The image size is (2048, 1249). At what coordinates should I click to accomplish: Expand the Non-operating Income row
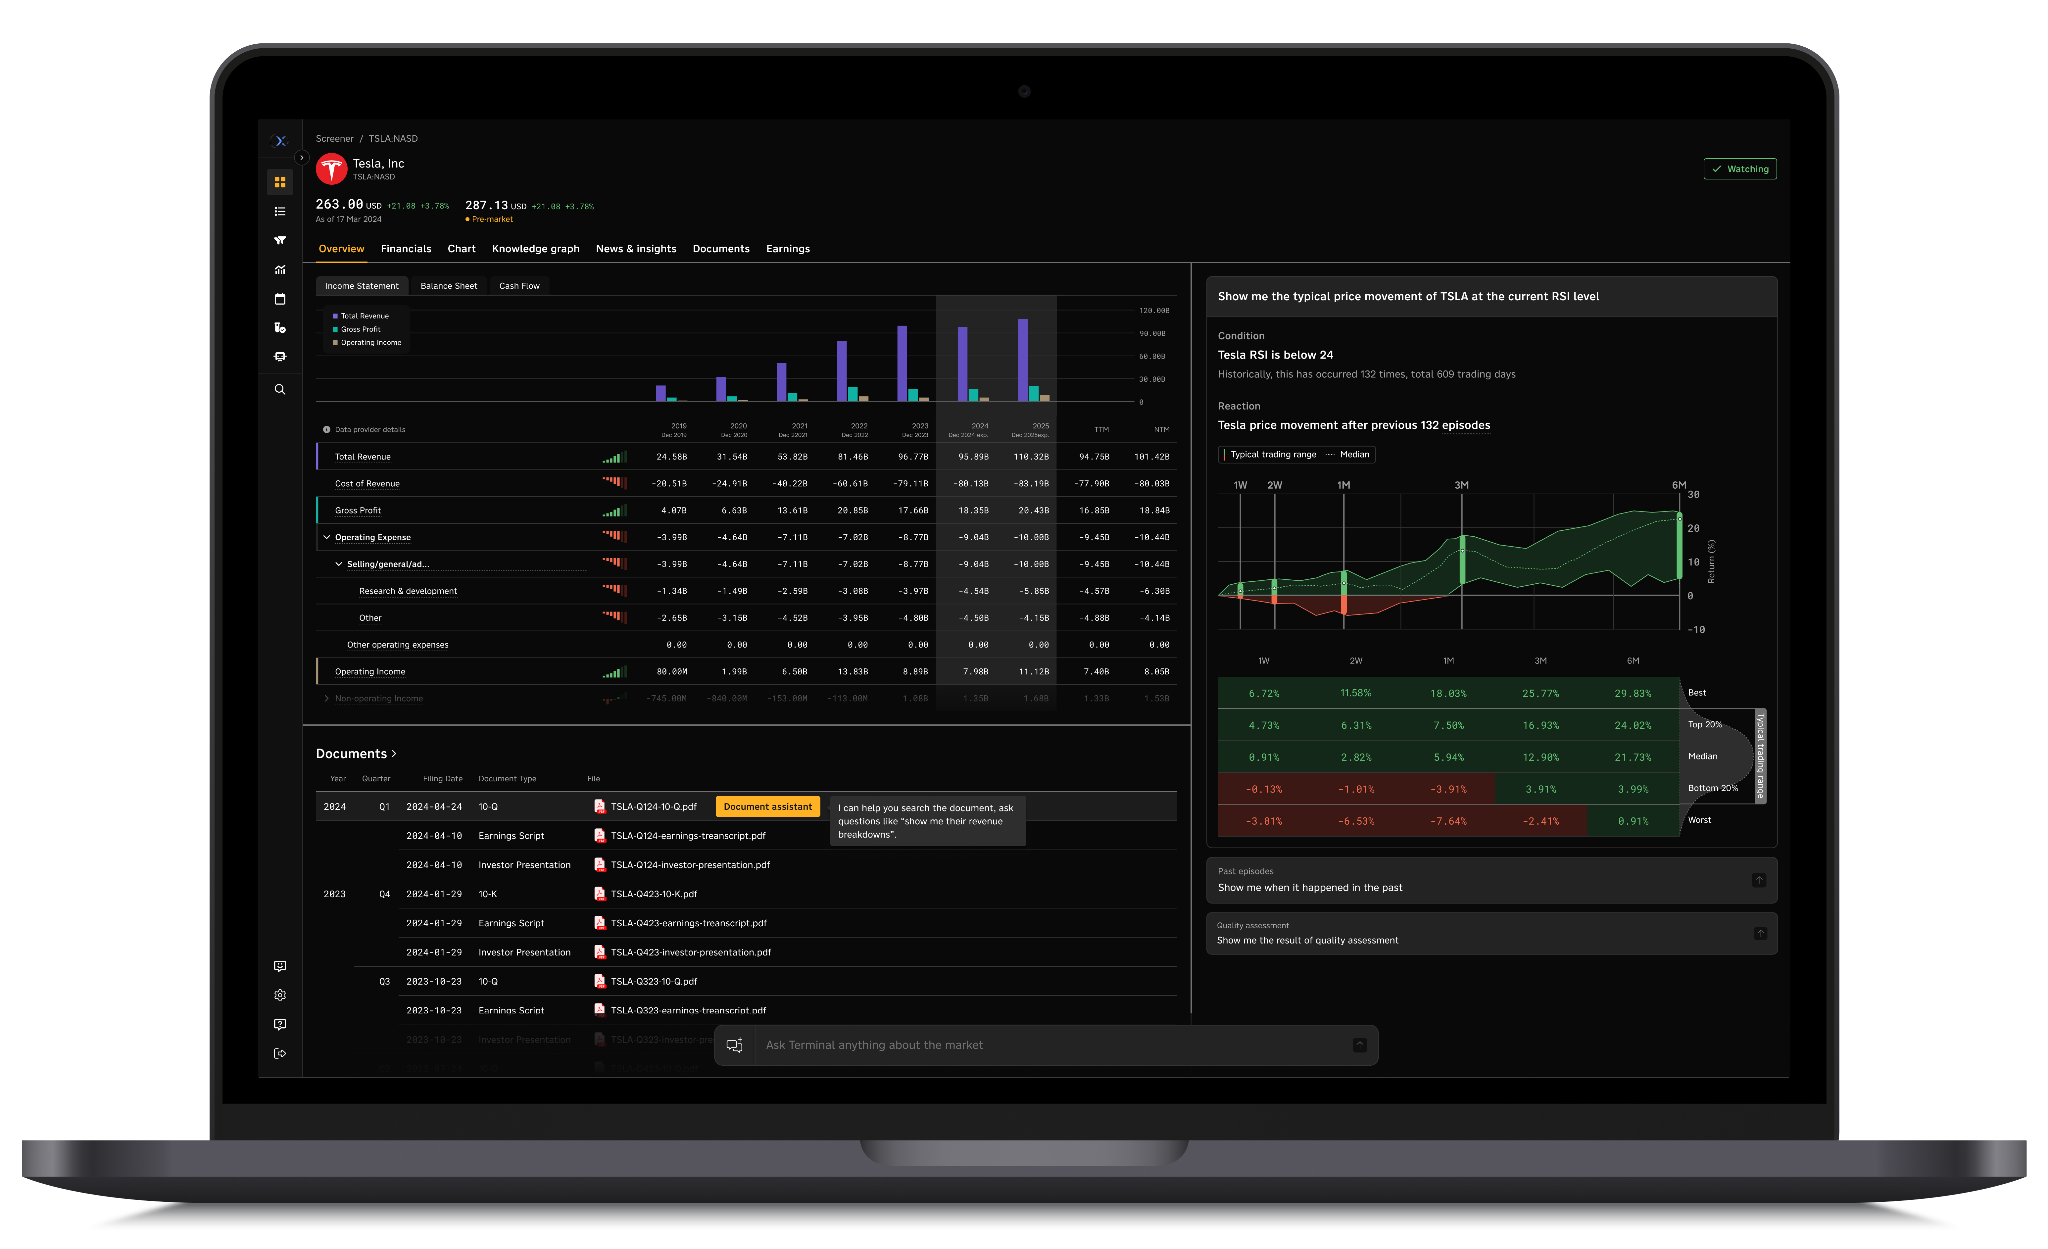[x=326, y=698]
